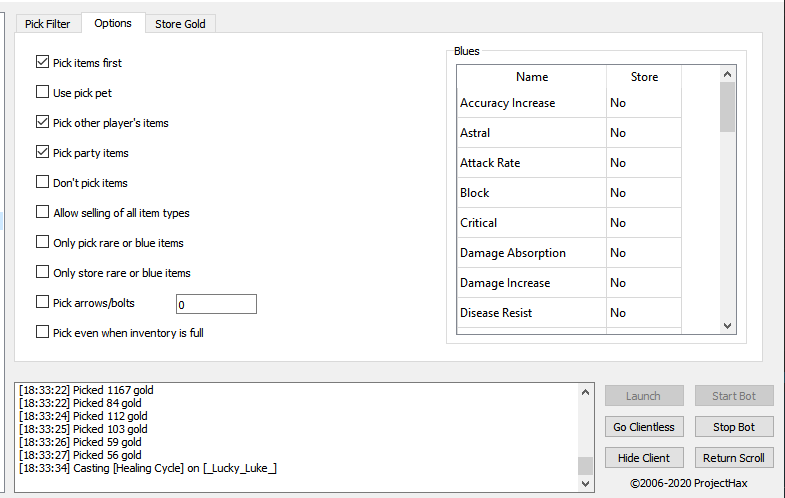The image size is (785, 498).
Task: Click the Stop Bot button
Action: click(734, 427)
